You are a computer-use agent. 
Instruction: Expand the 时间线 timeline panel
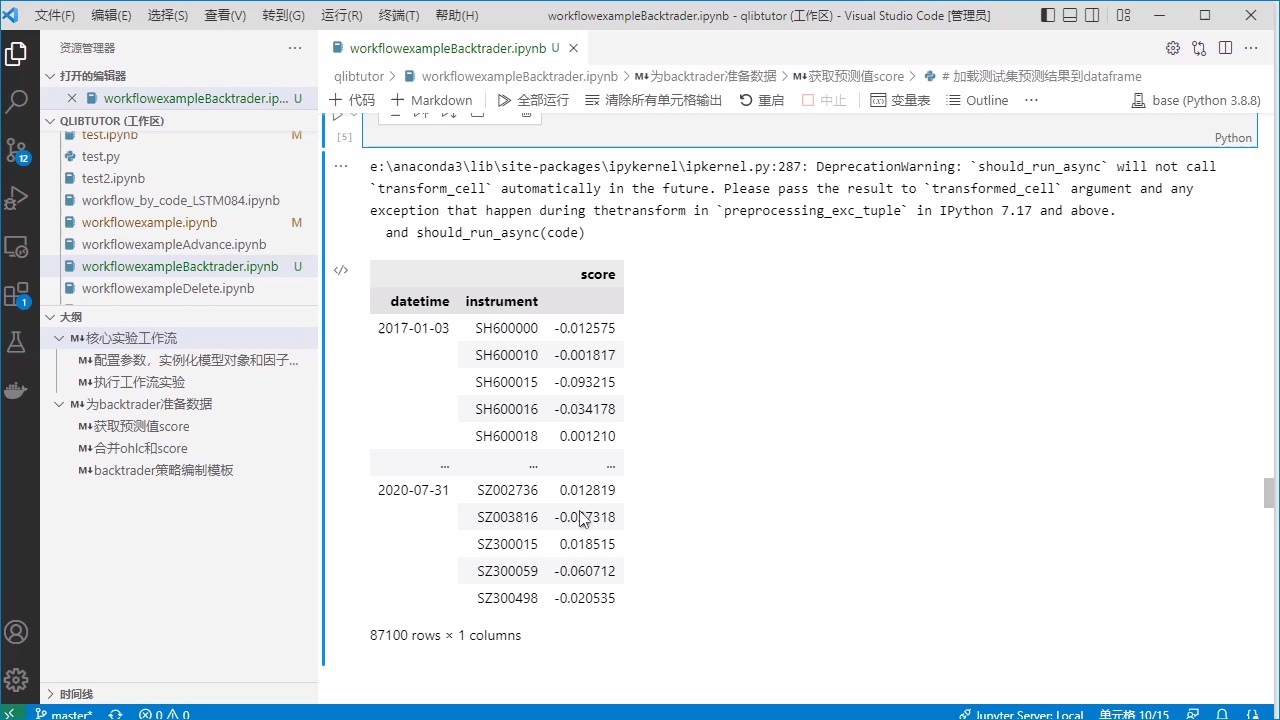click(76, 694)
